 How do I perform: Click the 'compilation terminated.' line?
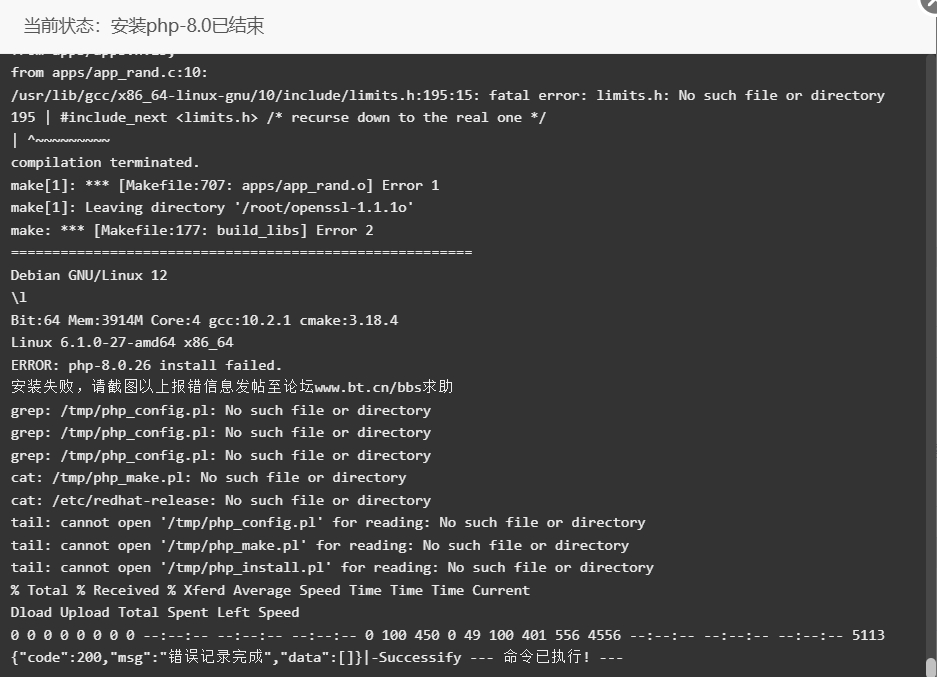(105, 163)
